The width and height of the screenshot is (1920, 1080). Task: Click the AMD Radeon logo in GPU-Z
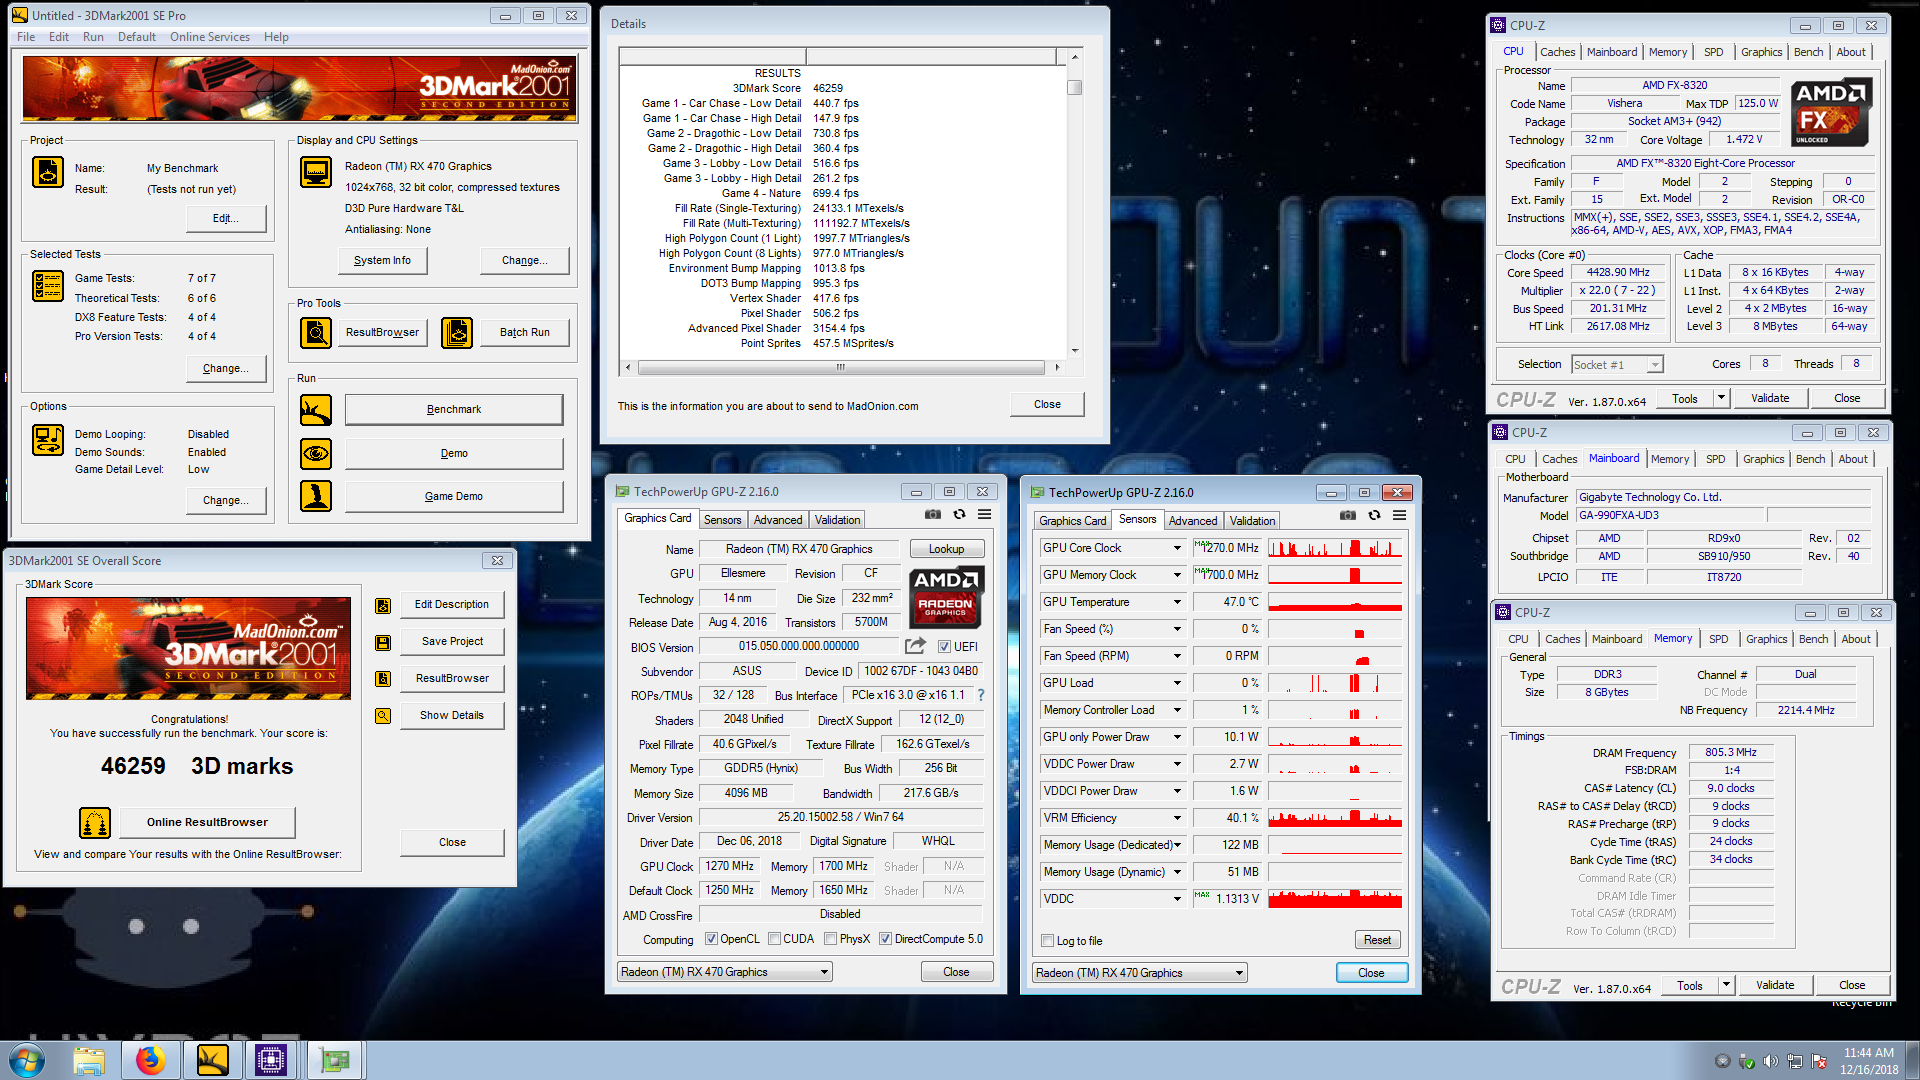pos(946,596)
